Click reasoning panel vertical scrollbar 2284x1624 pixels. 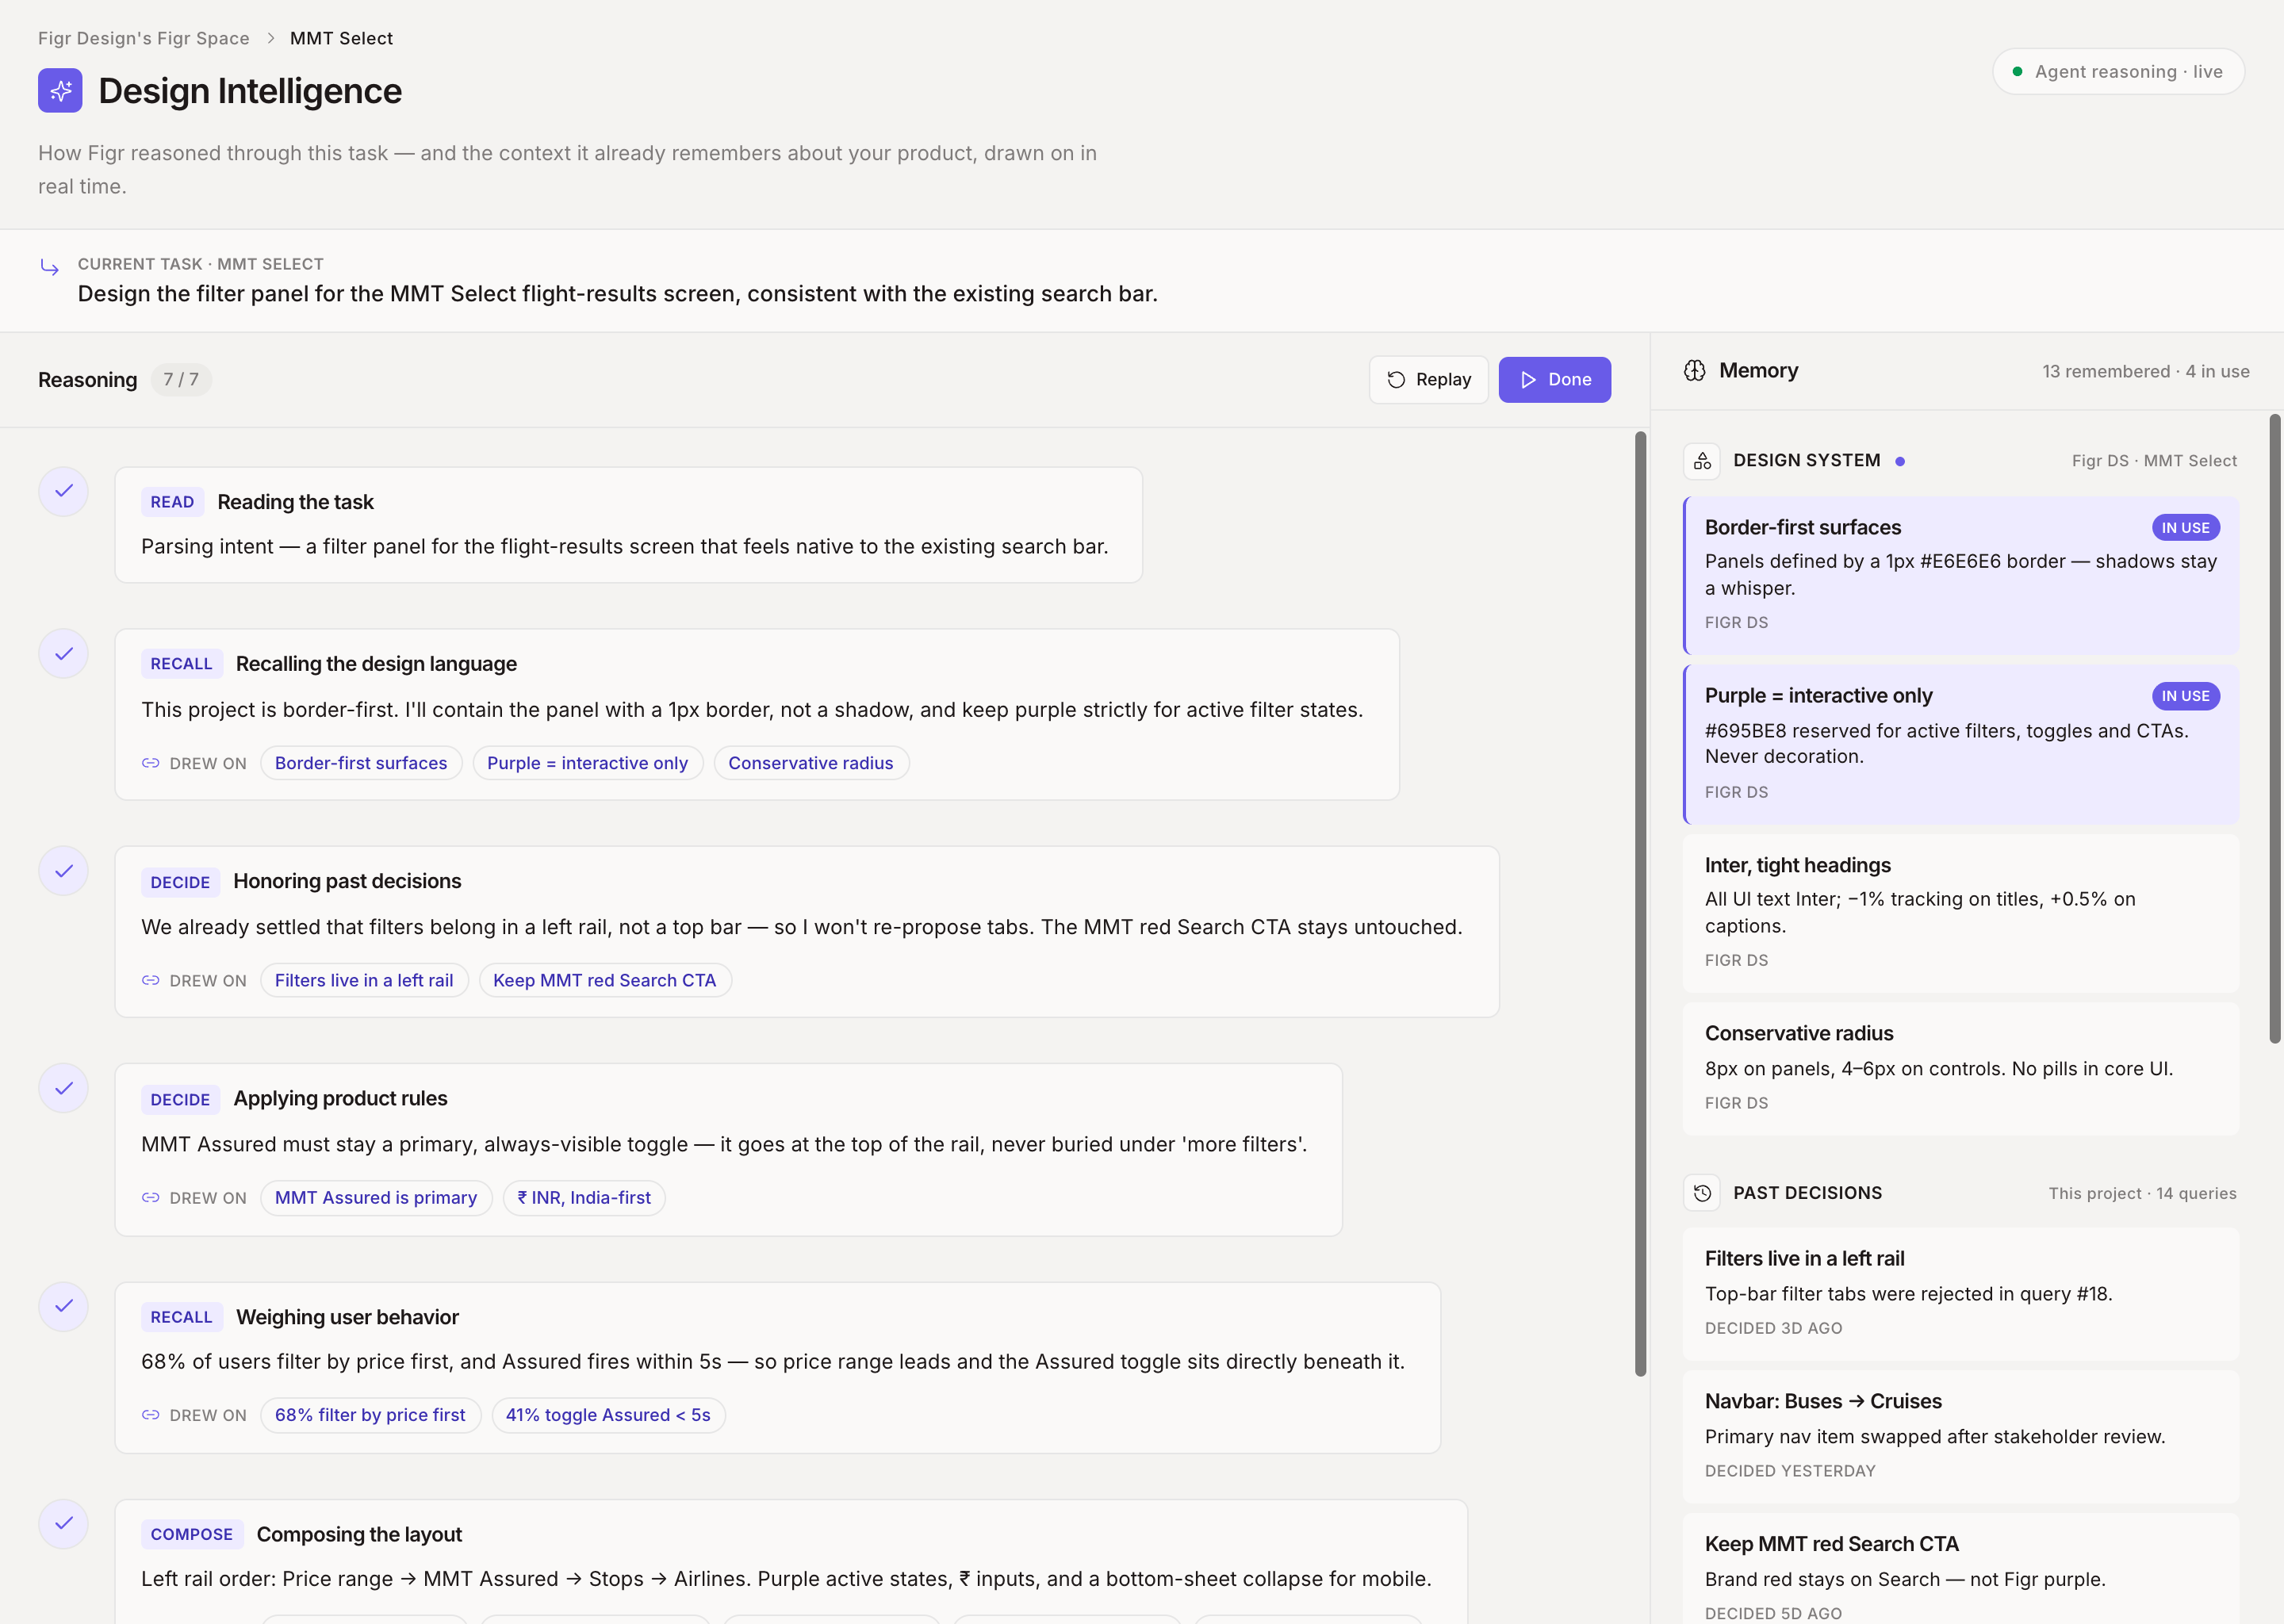pyautogui.click(x=1640, y=904)
